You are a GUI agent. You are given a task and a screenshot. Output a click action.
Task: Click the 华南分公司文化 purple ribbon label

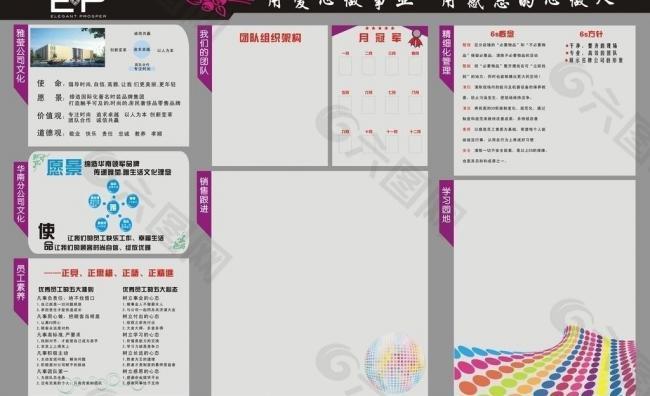(20, 198)
